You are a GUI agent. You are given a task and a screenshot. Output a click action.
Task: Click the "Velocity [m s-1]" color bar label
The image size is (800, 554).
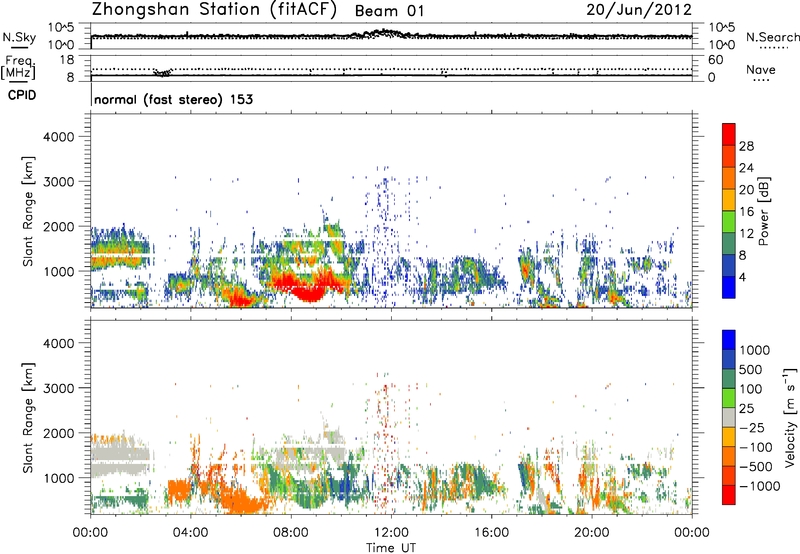pyautogui.click(x=790, y=417)
